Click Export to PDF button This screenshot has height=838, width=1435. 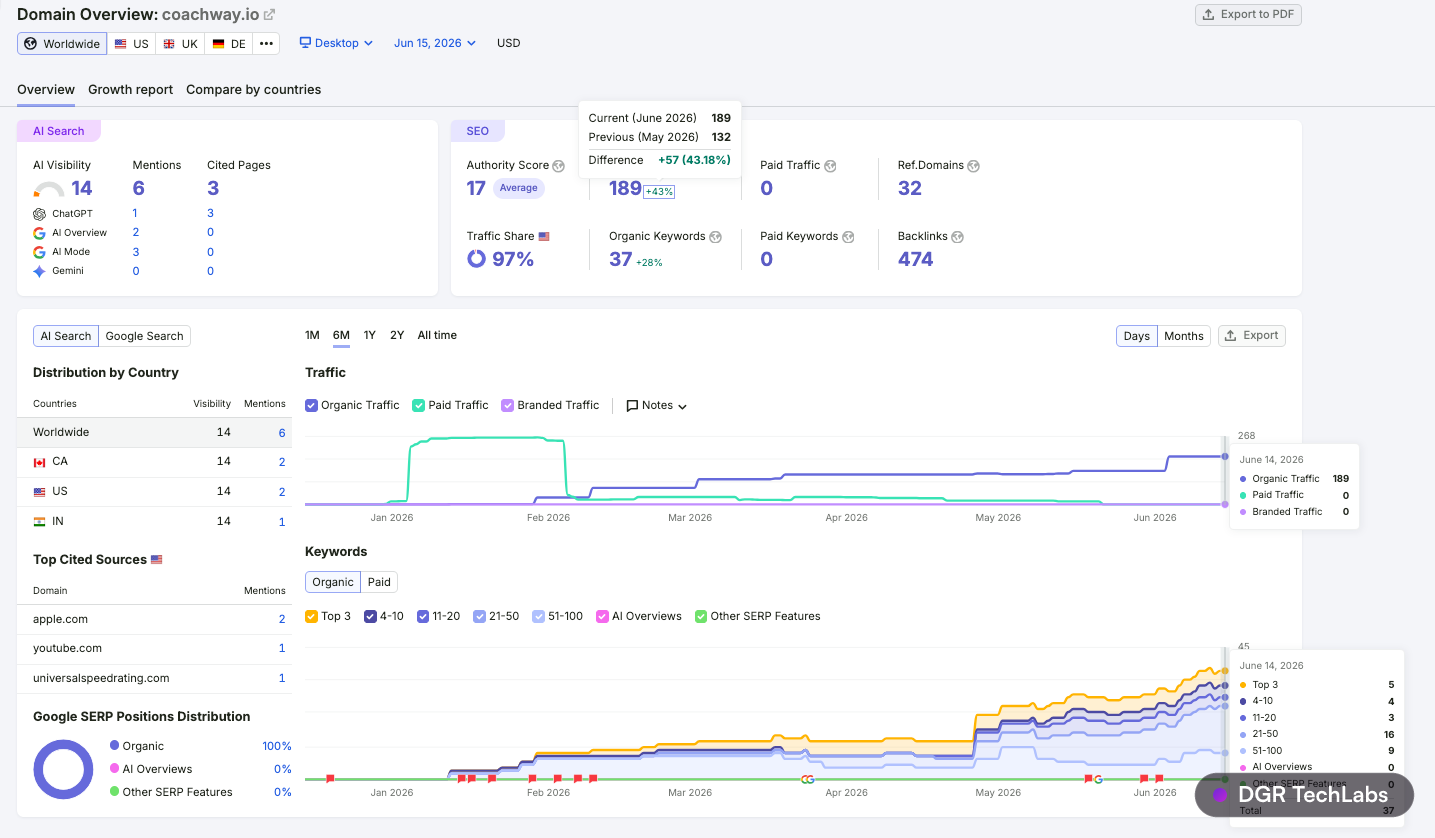(1248, 15)
